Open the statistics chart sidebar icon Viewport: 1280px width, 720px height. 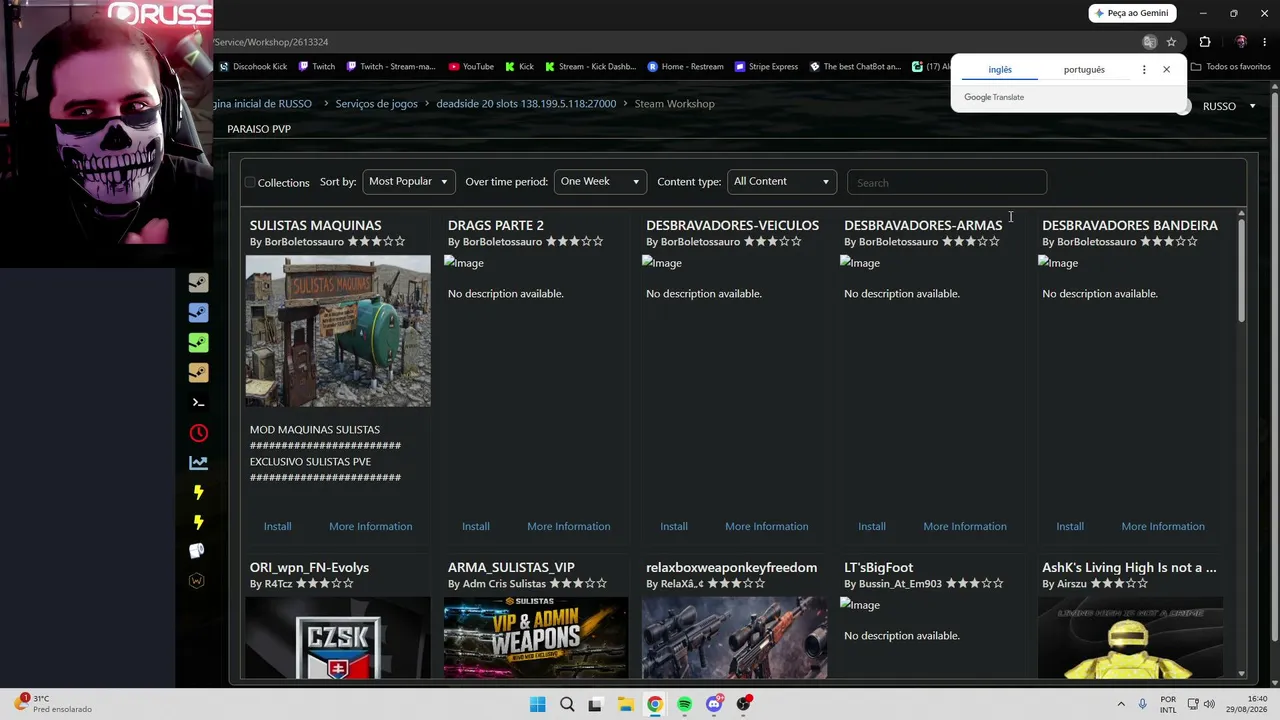(198, 463)
